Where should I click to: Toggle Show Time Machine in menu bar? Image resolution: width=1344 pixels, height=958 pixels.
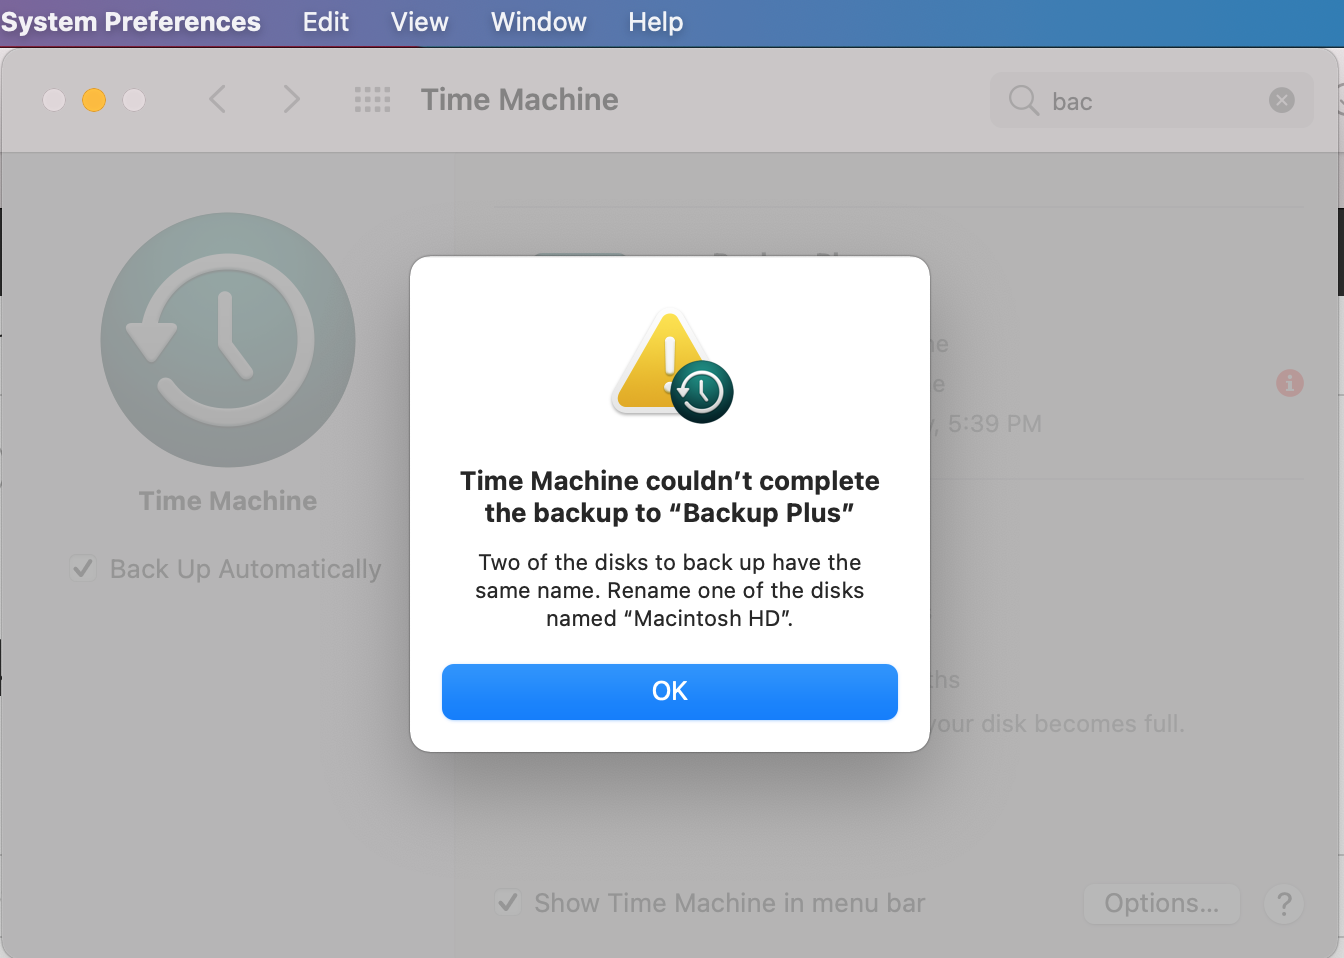point(508,902)
